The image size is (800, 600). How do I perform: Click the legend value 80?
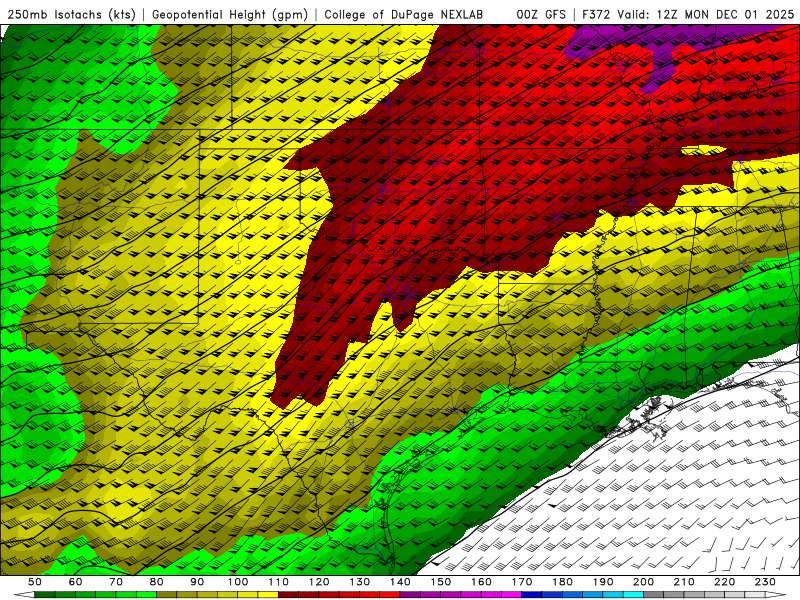(157, 582)
